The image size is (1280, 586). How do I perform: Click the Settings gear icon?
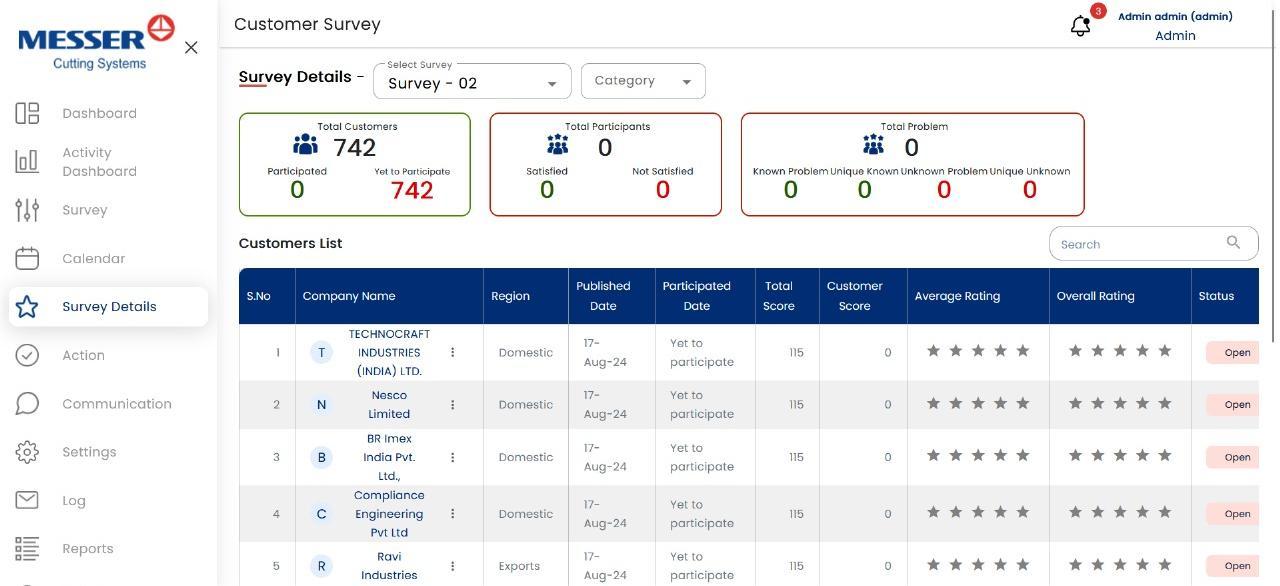[x=27, y=452]
